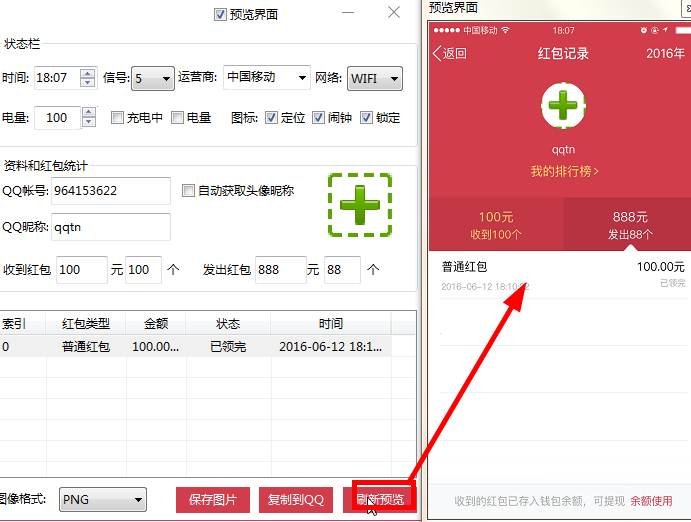Select table row 普通红包 cell
Screen dimensions: 691x522
coord(86,347)
